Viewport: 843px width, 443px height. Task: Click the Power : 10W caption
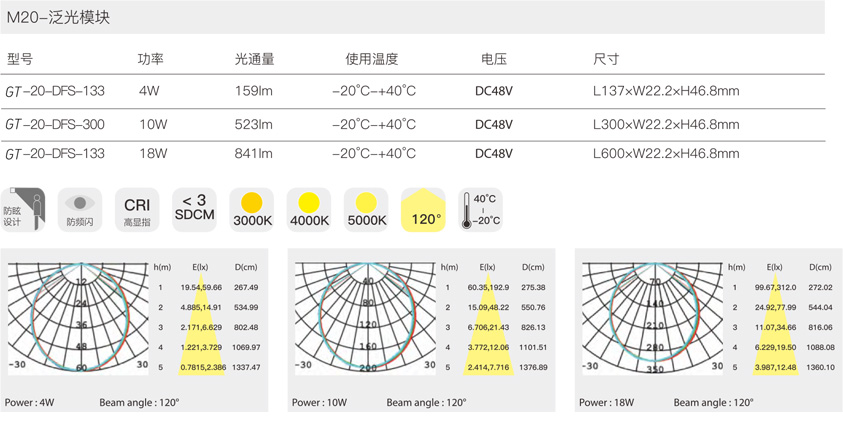[319, 403]
